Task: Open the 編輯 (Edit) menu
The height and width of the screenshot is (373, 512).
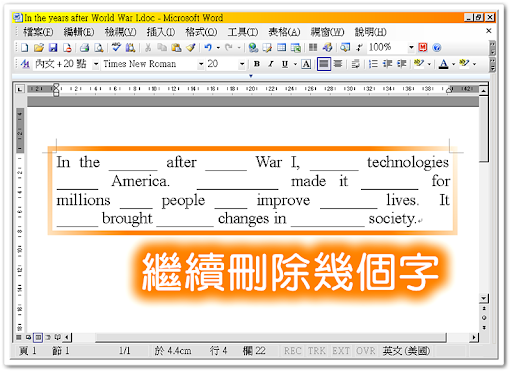Action: coord(79,32)
